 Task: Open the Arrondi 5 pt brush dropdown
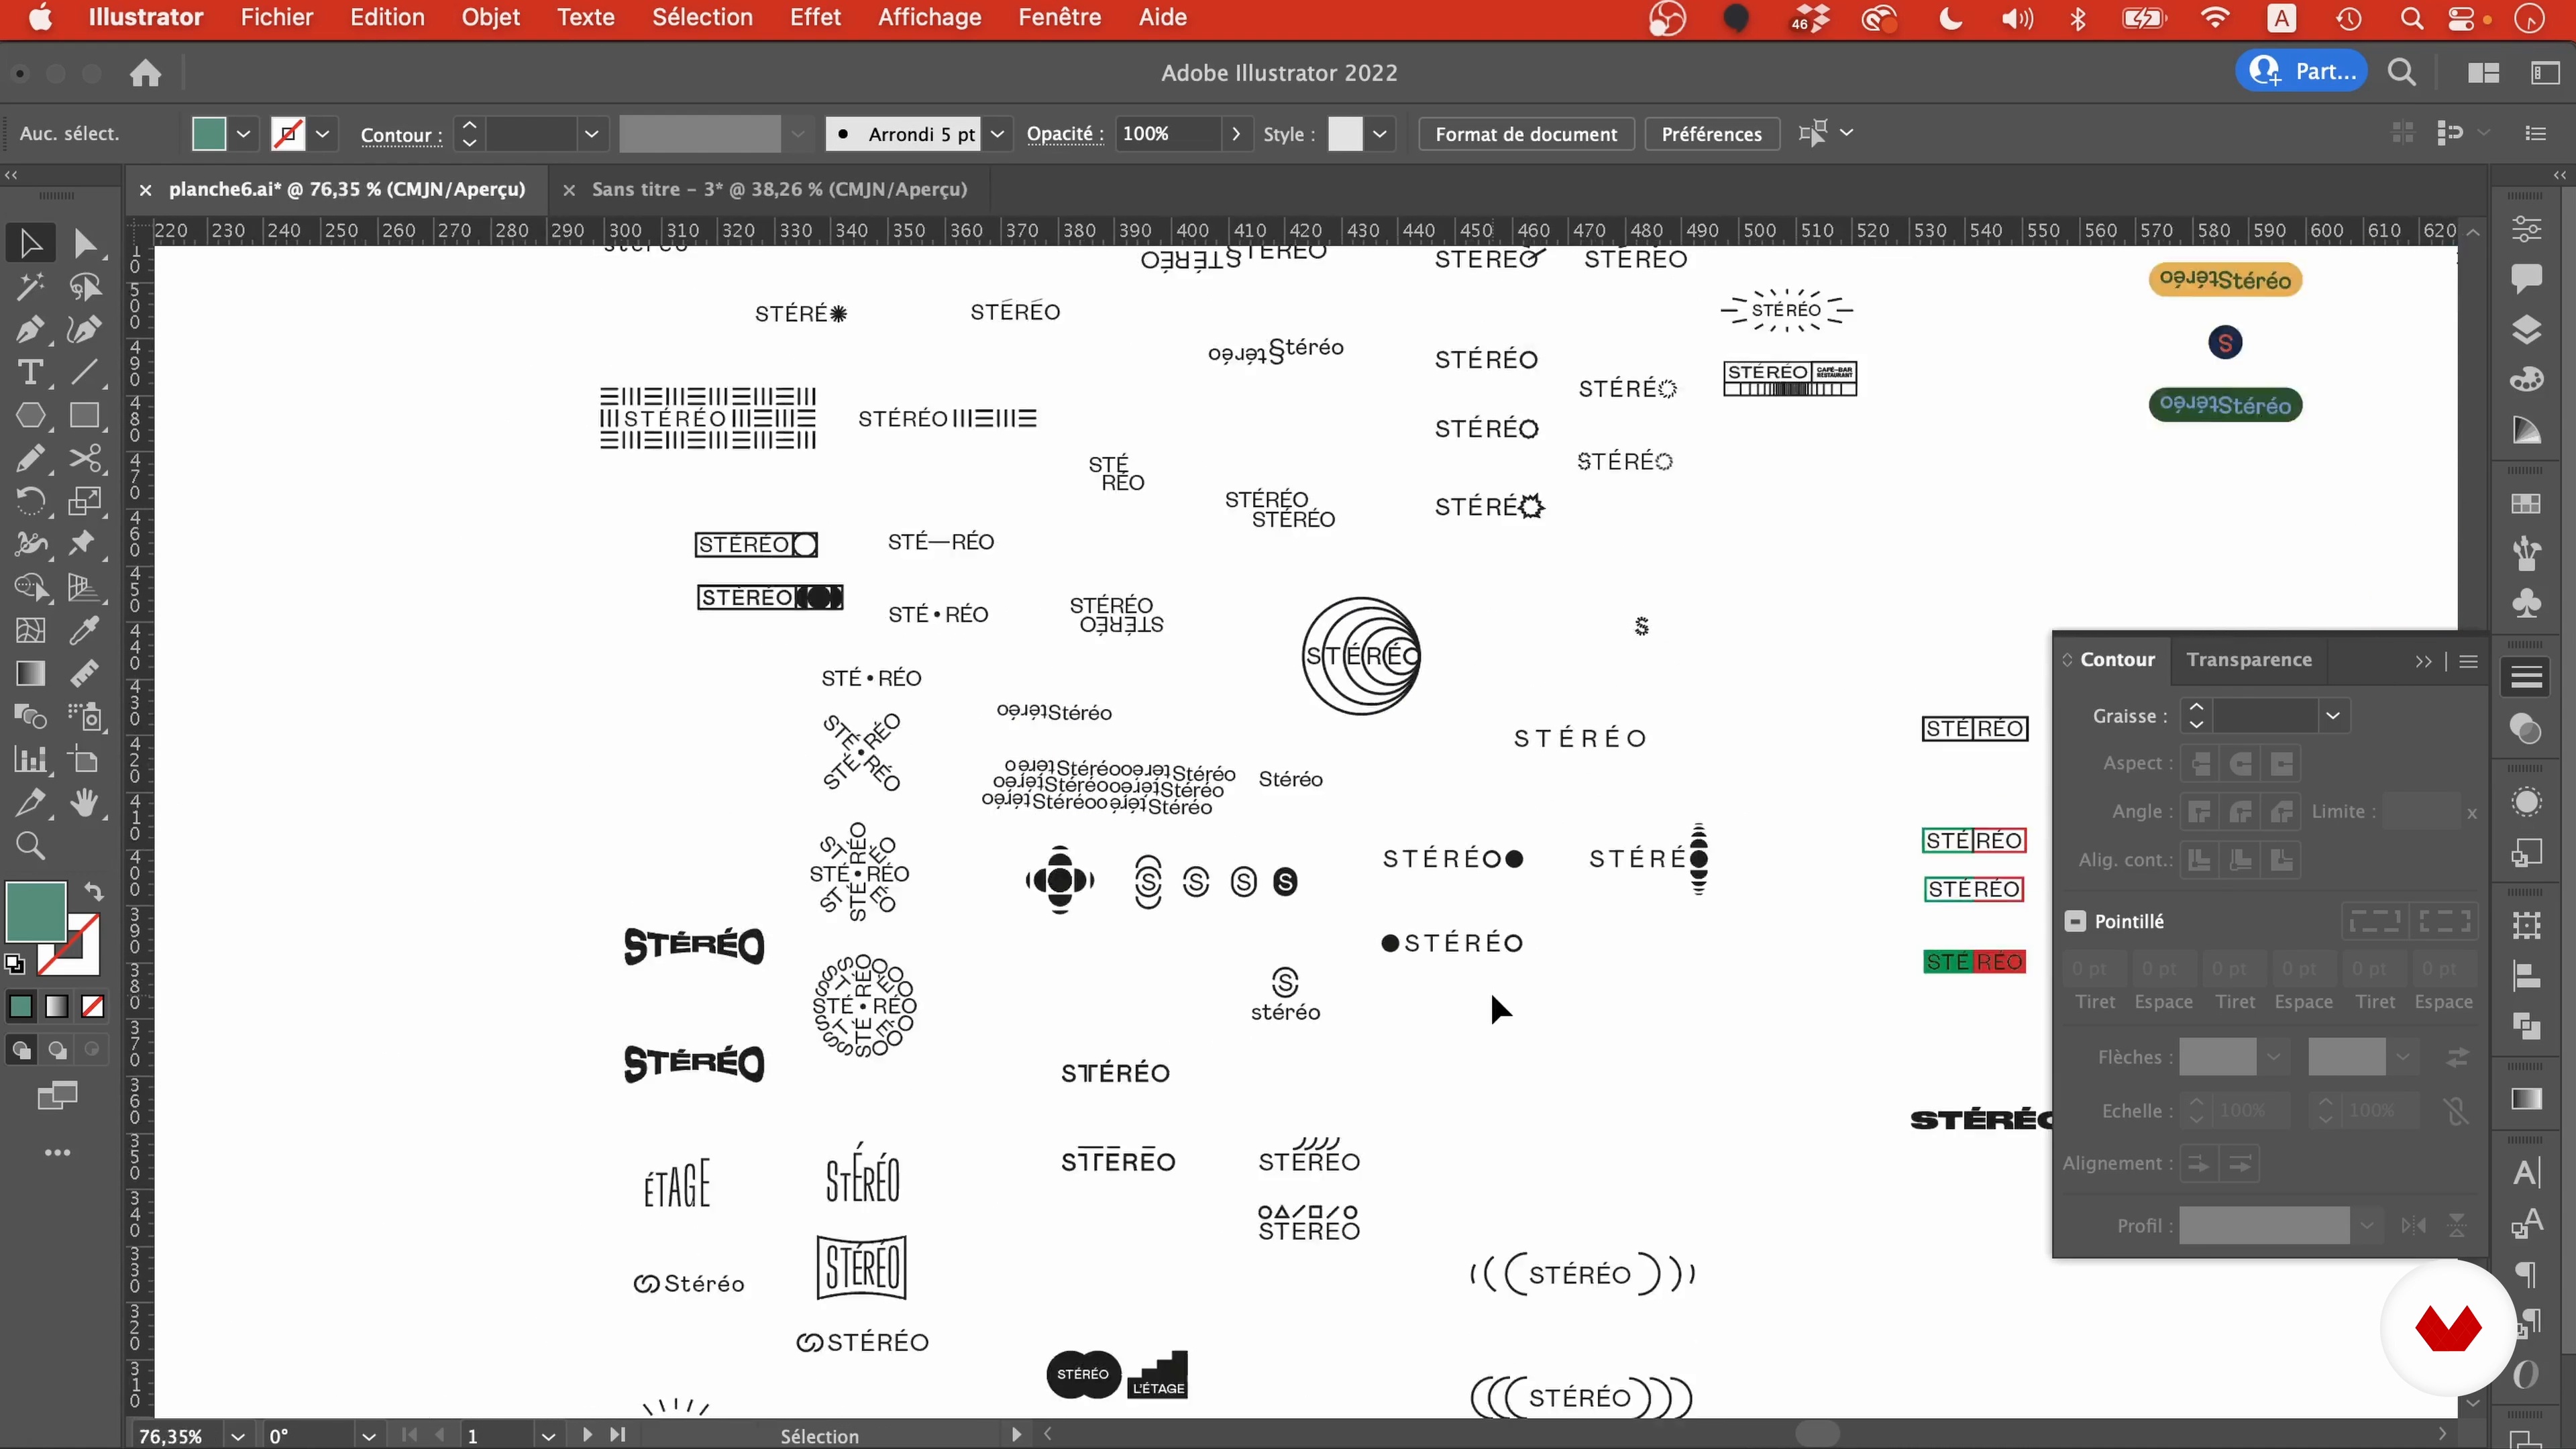pyautogui.click(x=997, y=133)
